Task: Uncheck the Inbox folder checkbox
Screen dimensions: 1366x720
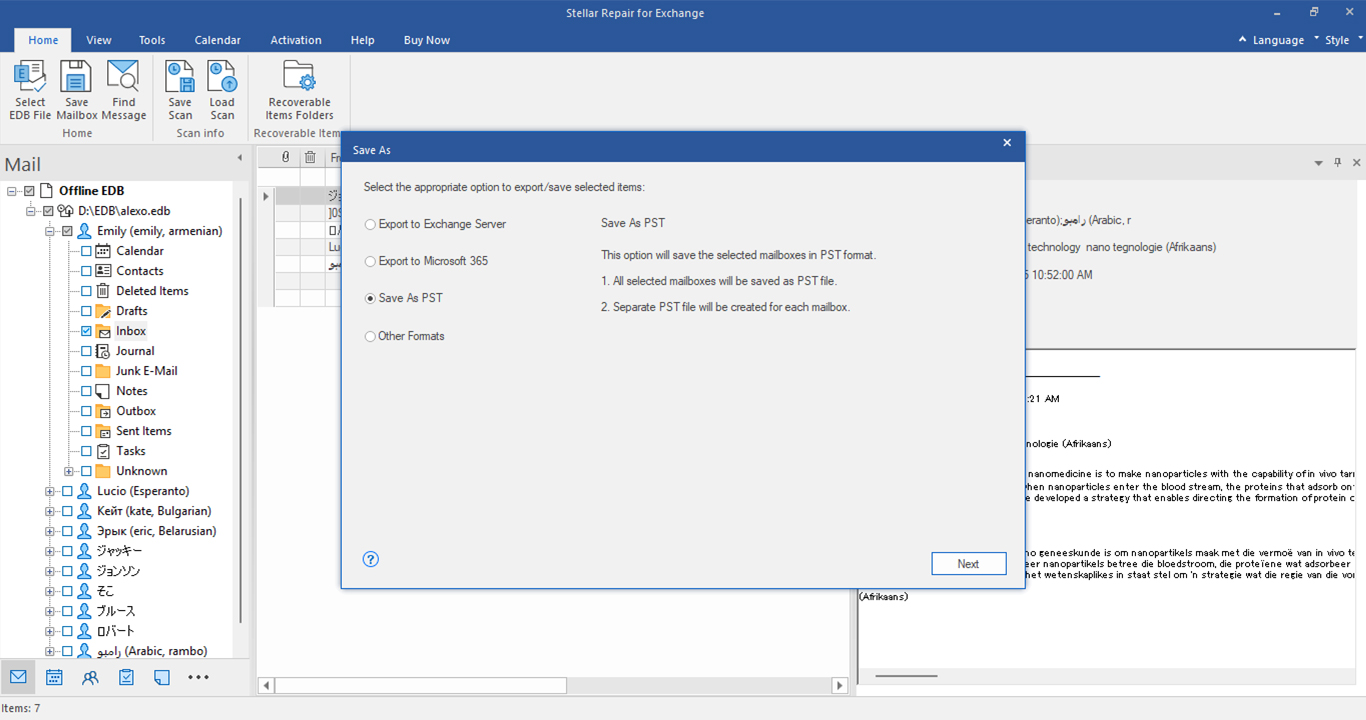Action: click(86, 331)
